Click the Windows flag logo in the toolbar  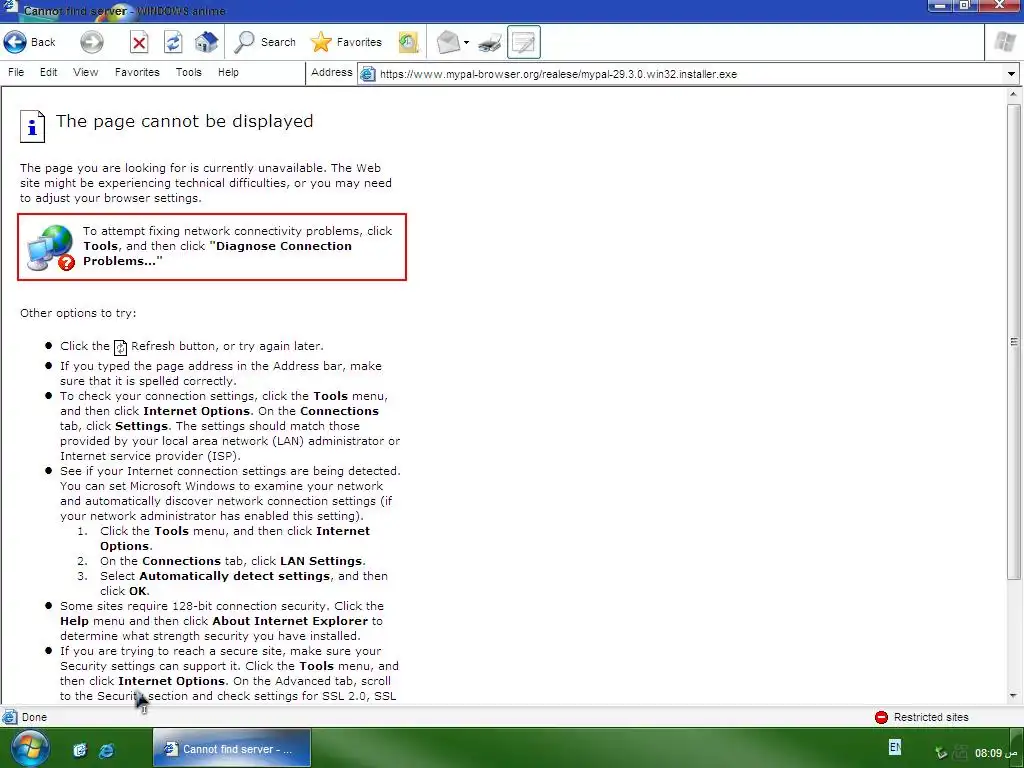1004,42
